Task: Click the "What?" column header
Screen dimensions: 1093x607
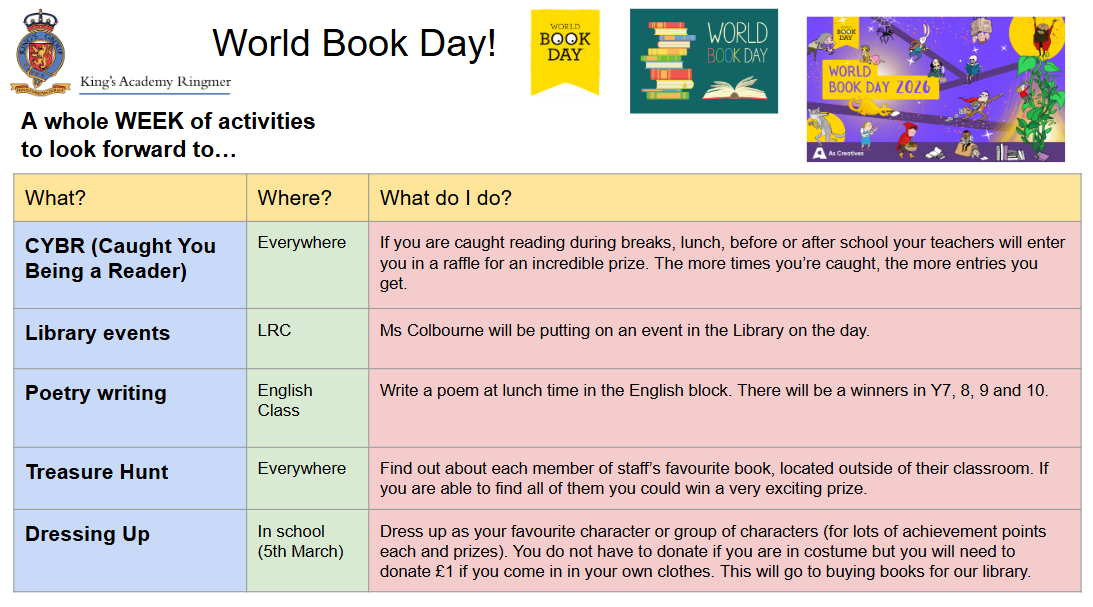Action: 56,198
